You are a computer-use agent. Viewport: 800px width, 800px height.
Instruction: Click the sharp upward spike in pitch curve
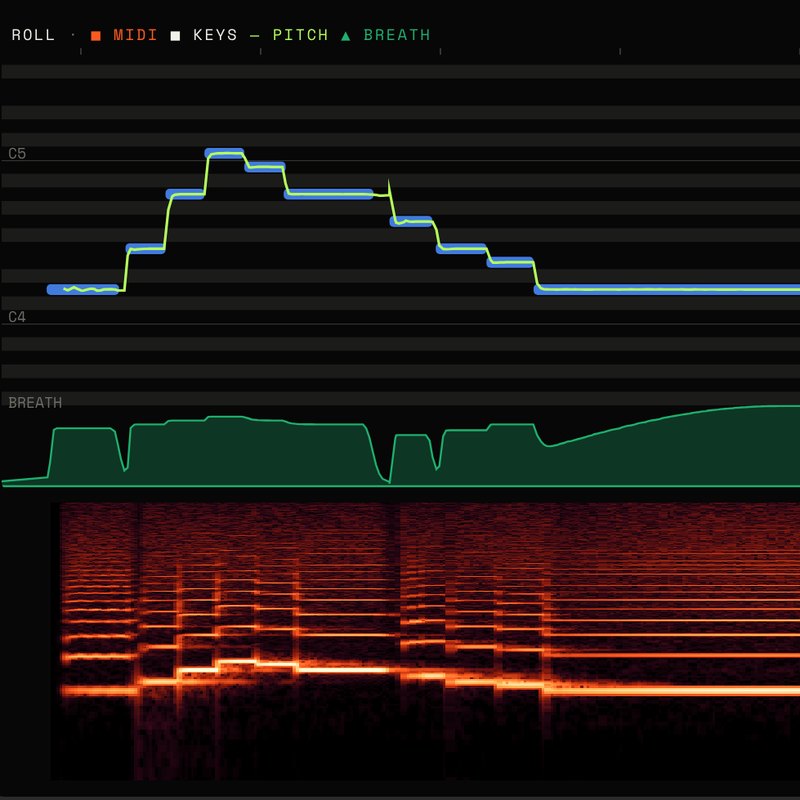[x=389, y=187]
